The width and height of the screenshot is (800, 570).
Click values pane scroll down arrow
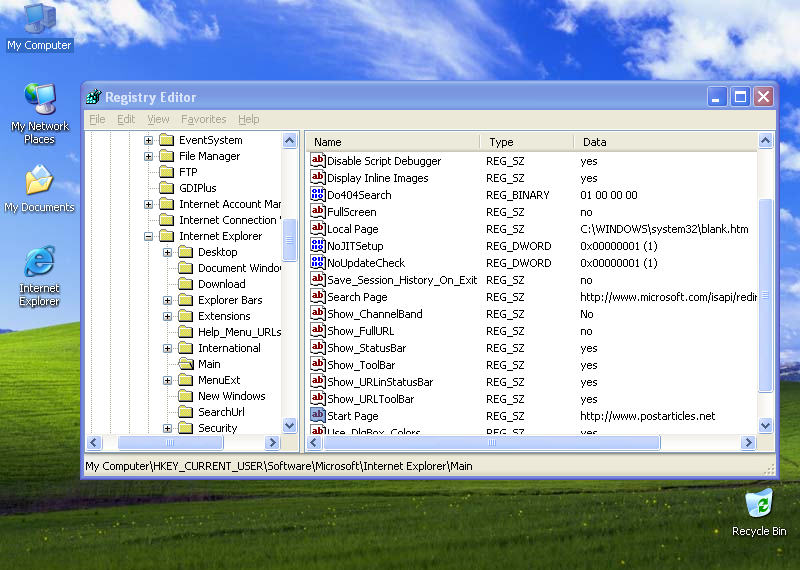pos(765,425)
